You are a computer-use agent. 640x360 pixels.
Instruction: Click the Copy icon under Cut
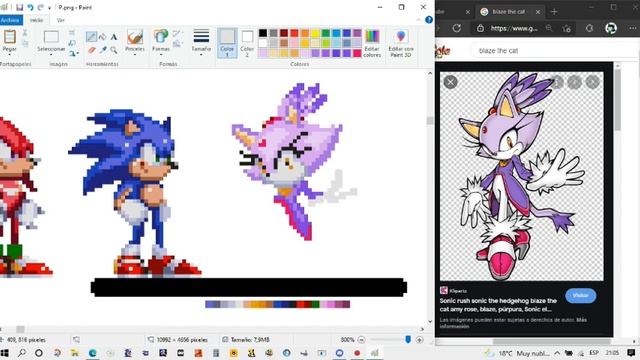(25, 43)
